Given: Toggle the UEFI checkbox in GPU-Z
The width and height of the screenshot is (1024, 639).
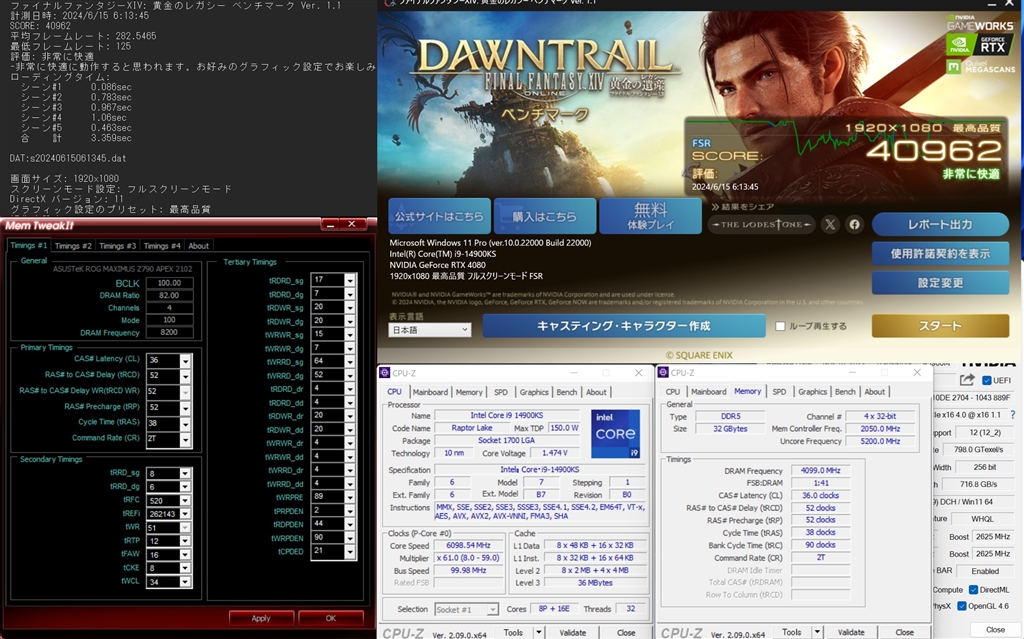Looking at the screenshot, I should click(x=988, y=380).
